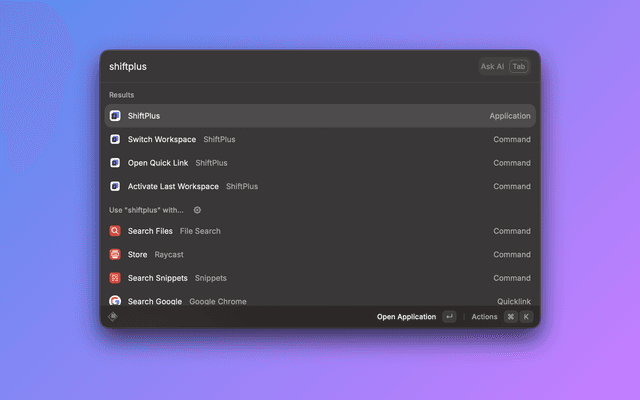Select Activate Last Workspace command
This screenshot has width=640, height=400.
point(320,186)
